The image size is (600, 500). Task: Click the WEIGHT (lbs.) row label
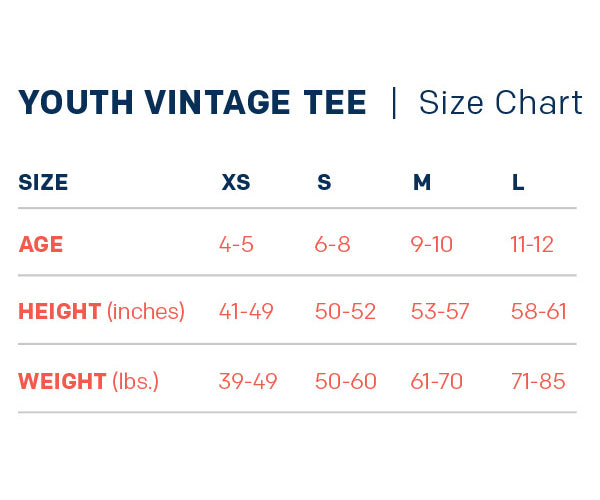89,381
